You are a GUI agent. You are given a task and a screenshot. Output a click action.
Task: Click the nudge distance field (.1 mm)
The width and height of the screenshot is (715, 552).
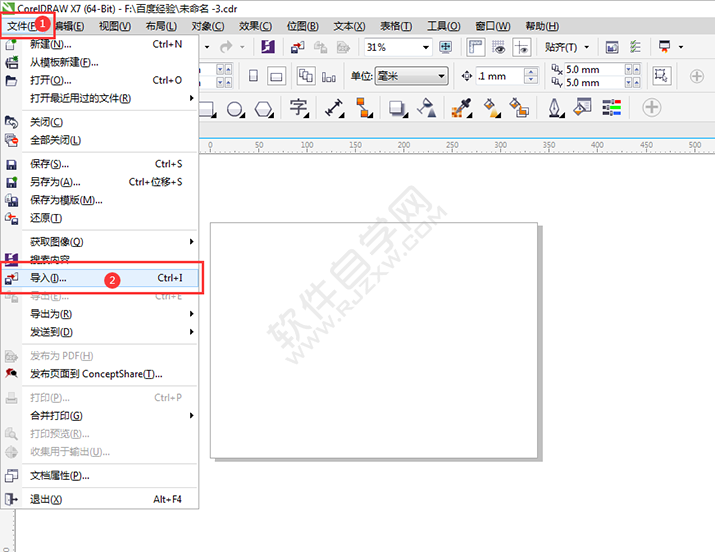click(499, 76)
